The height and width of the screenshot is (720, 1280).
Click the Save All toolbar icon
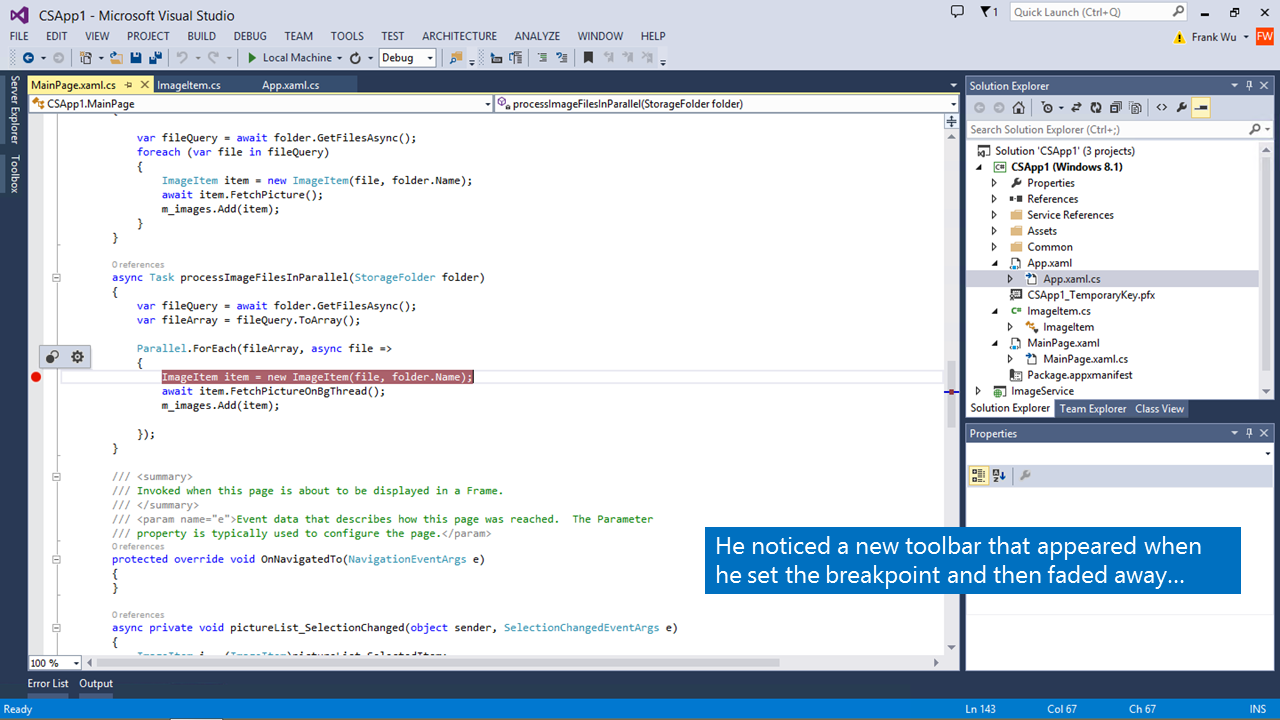tap(155, 58)
